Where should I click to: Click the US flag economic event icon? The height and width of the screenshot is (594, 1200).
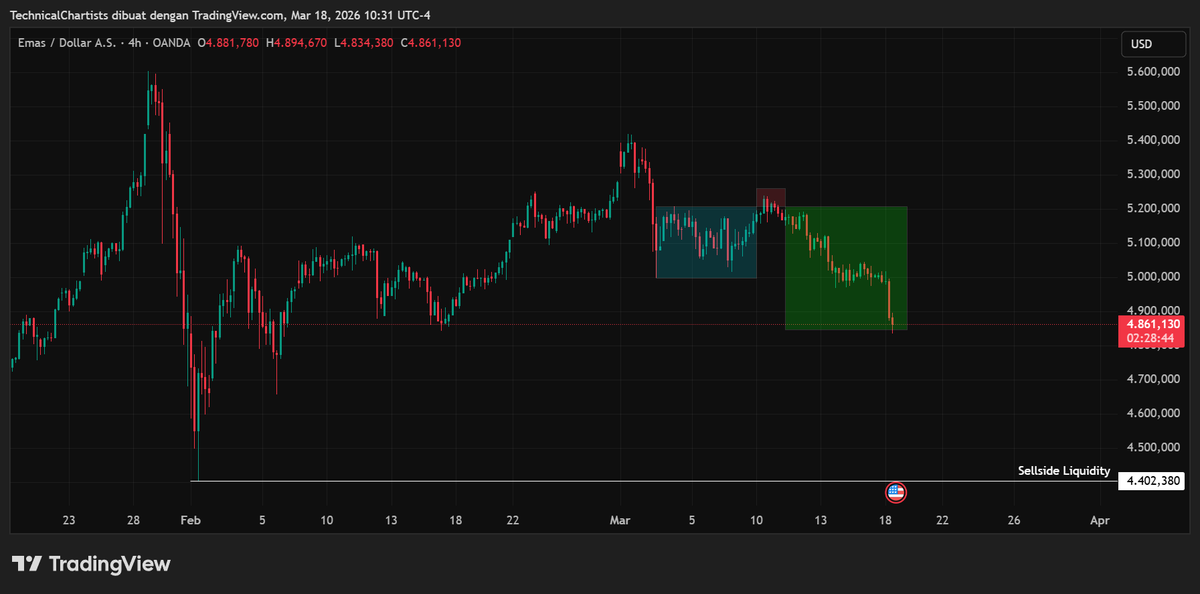[895, 492]
